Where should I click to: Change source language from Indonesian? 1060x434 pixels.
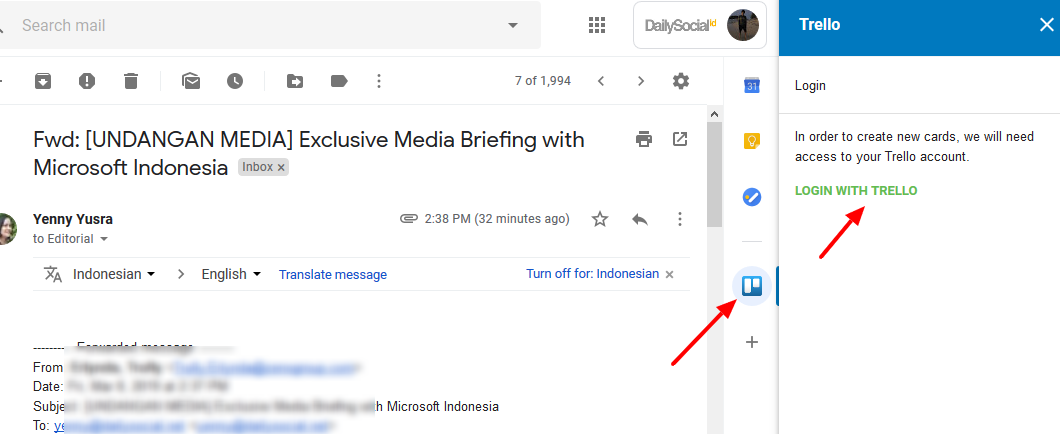click(114, 274)
